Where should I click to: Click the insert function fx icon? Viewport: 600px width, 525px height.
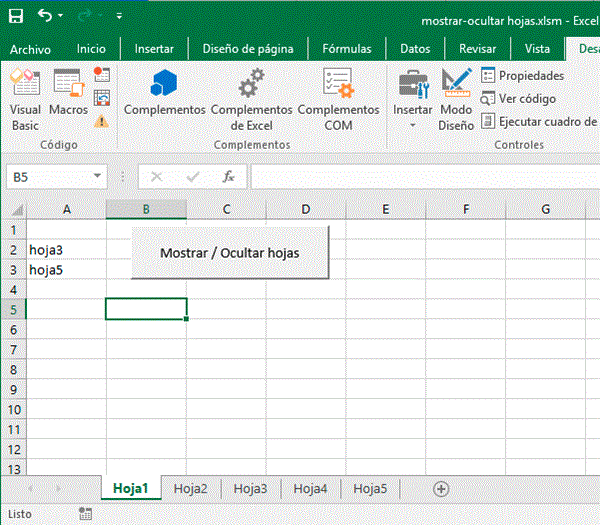(228, 177)
